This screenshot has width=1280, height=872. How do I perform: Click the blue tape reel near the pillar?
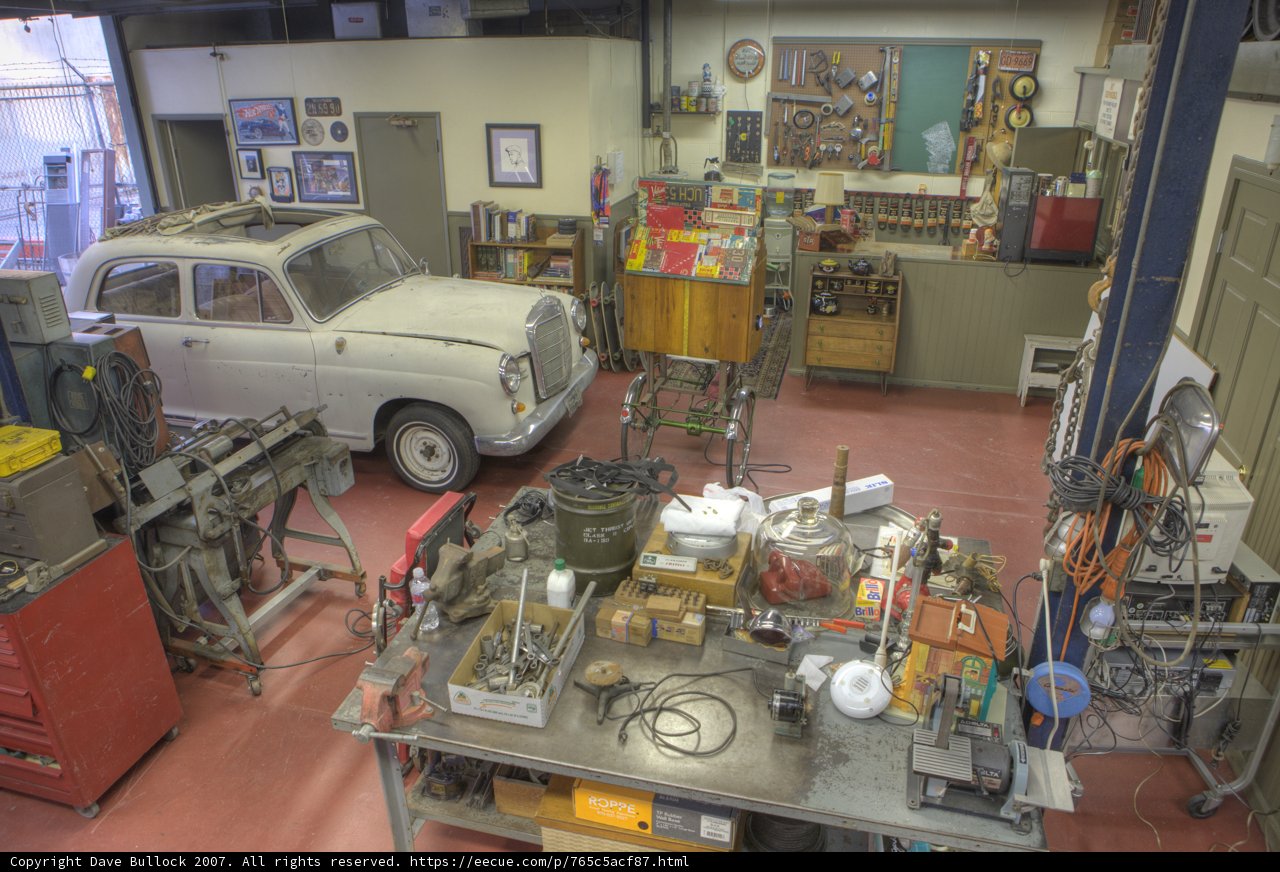click(x=1058, y=689)
